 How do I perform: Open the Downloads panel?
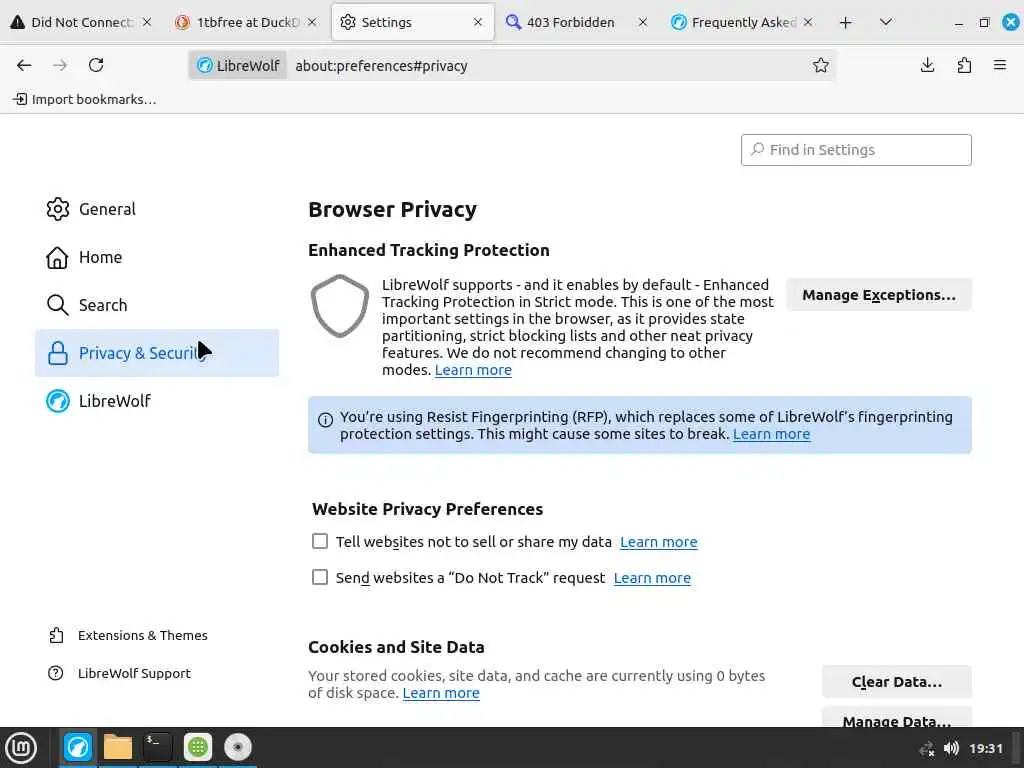click(927, 65)
